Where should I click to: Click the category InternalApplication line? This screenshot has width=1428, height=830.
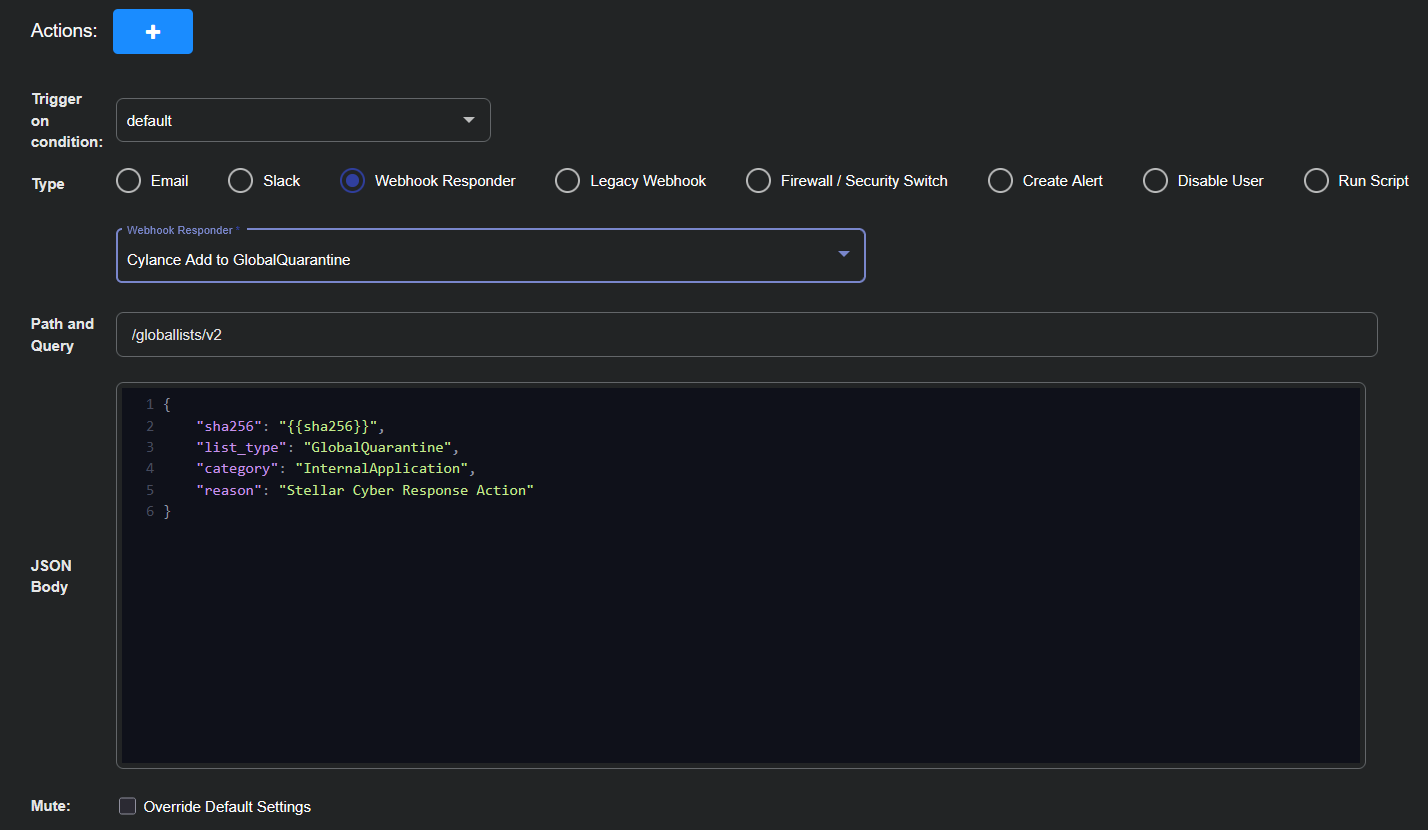pos(334,469)
